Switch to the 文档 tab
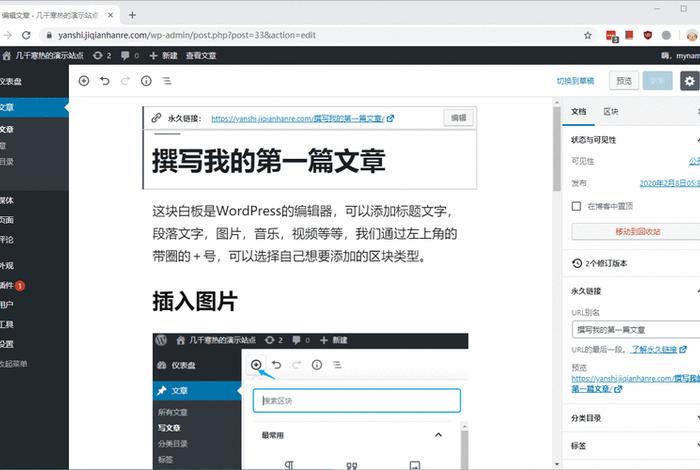 [x=579, y=112]
